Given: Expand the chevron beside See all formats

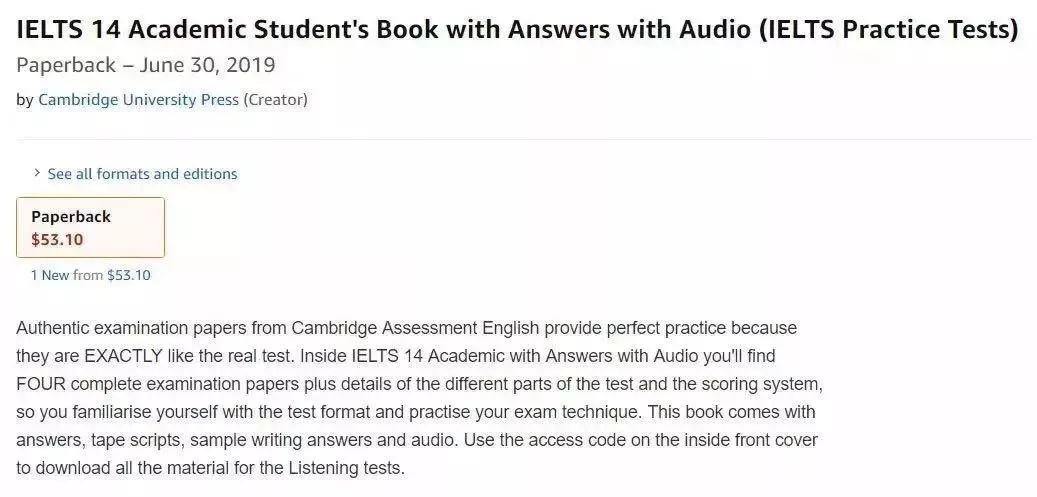Looking at the screenshot, I should point(36,174).
